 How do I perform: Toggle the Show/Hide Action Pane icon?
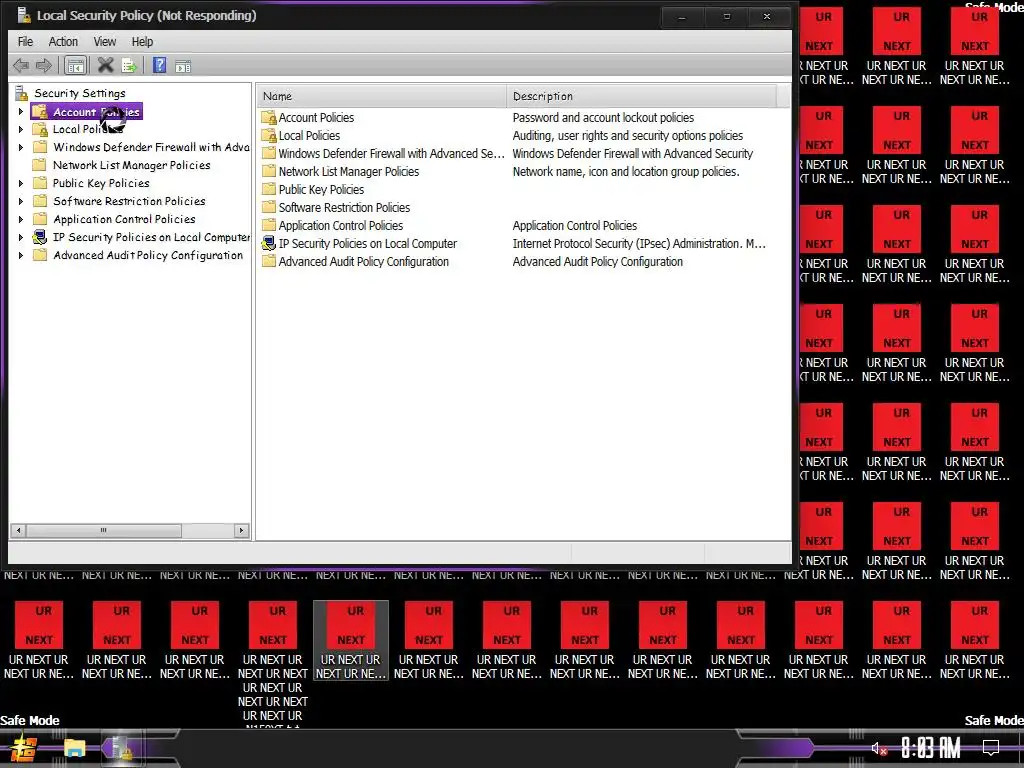pyautogui.click(x=183, y=66)
